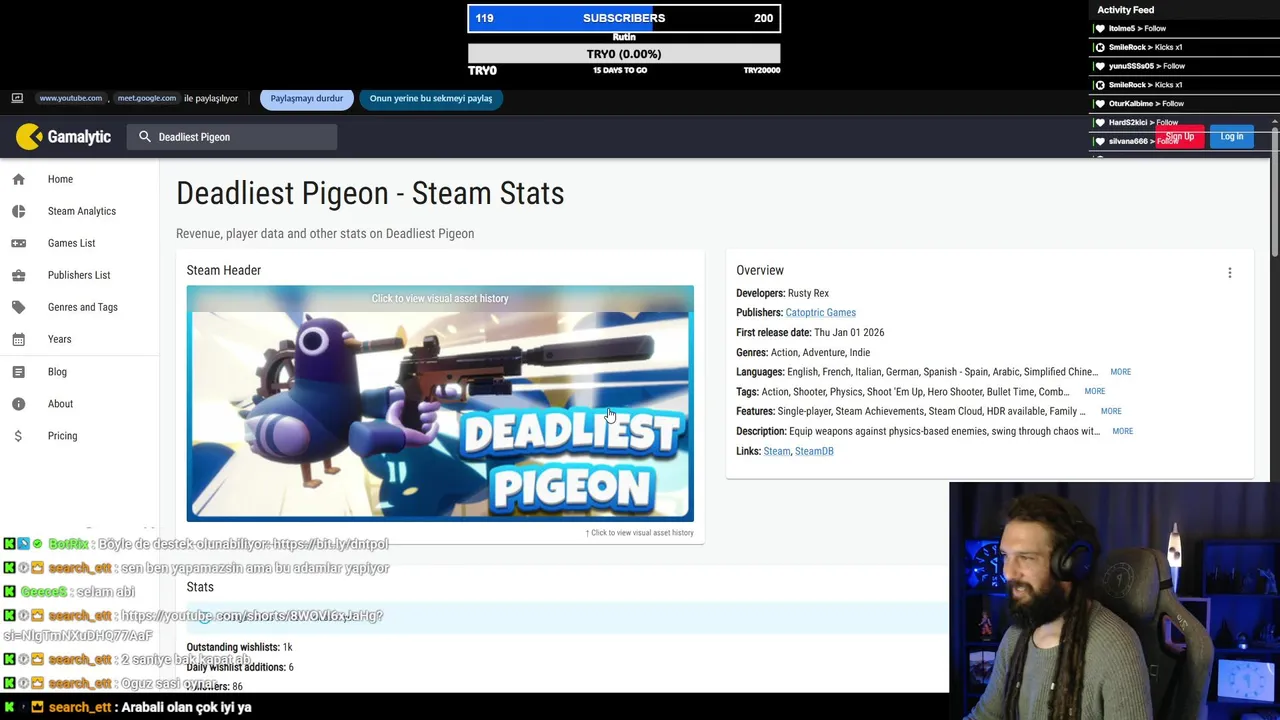The width and height of the screenshot is (1280, 720).
Task: Open Steam Analytics in the sidebar
Action: pyautogui.click(x=82, y=211)
